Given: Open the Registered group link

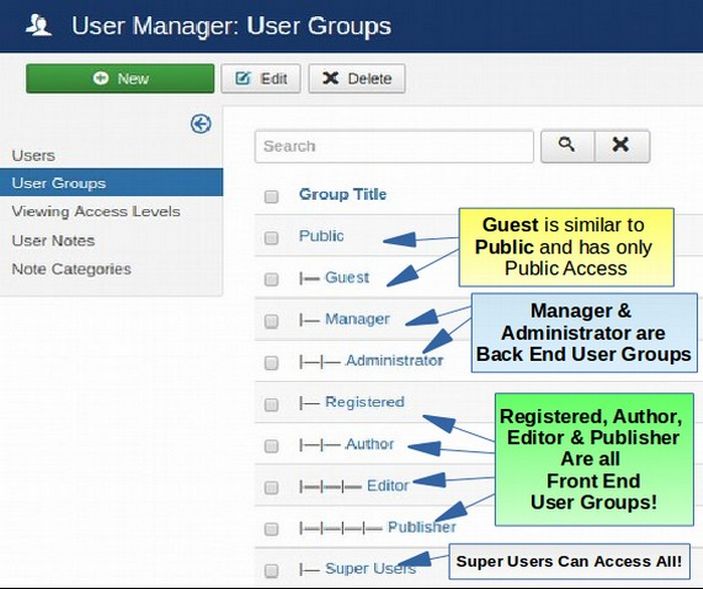Looking at the screenshot, I should pyautogui.click(x=364, y=402).
